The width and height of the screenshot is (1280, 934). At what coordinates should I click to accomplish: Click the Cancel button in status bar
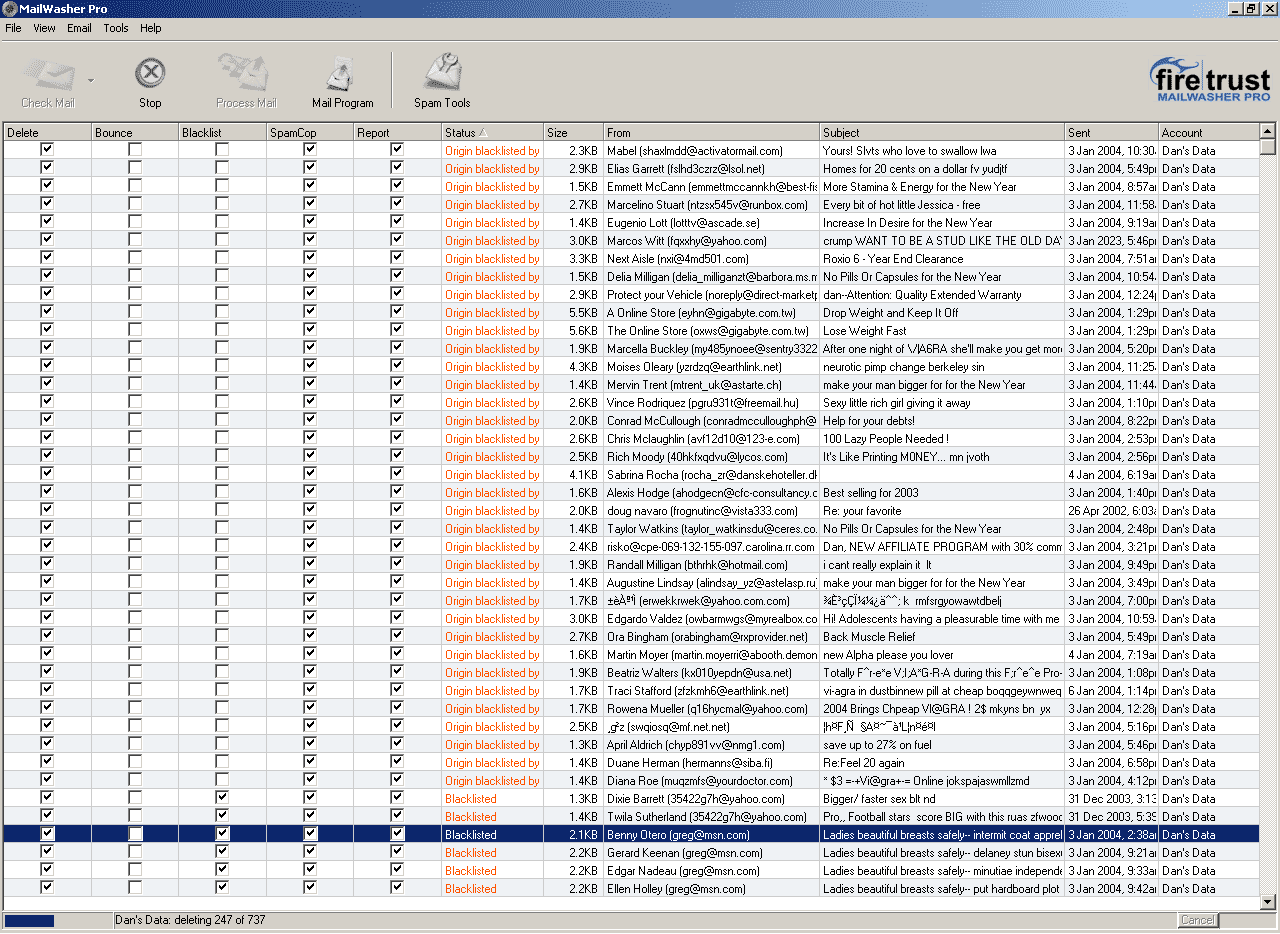pos(1197,920)
